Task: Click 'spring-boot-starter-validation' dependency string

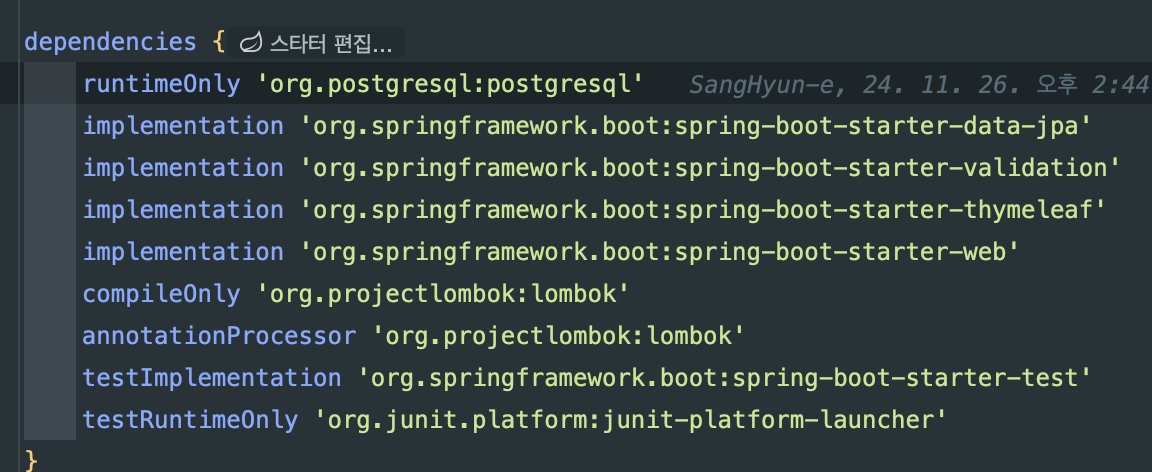Action: click(710, 168)
